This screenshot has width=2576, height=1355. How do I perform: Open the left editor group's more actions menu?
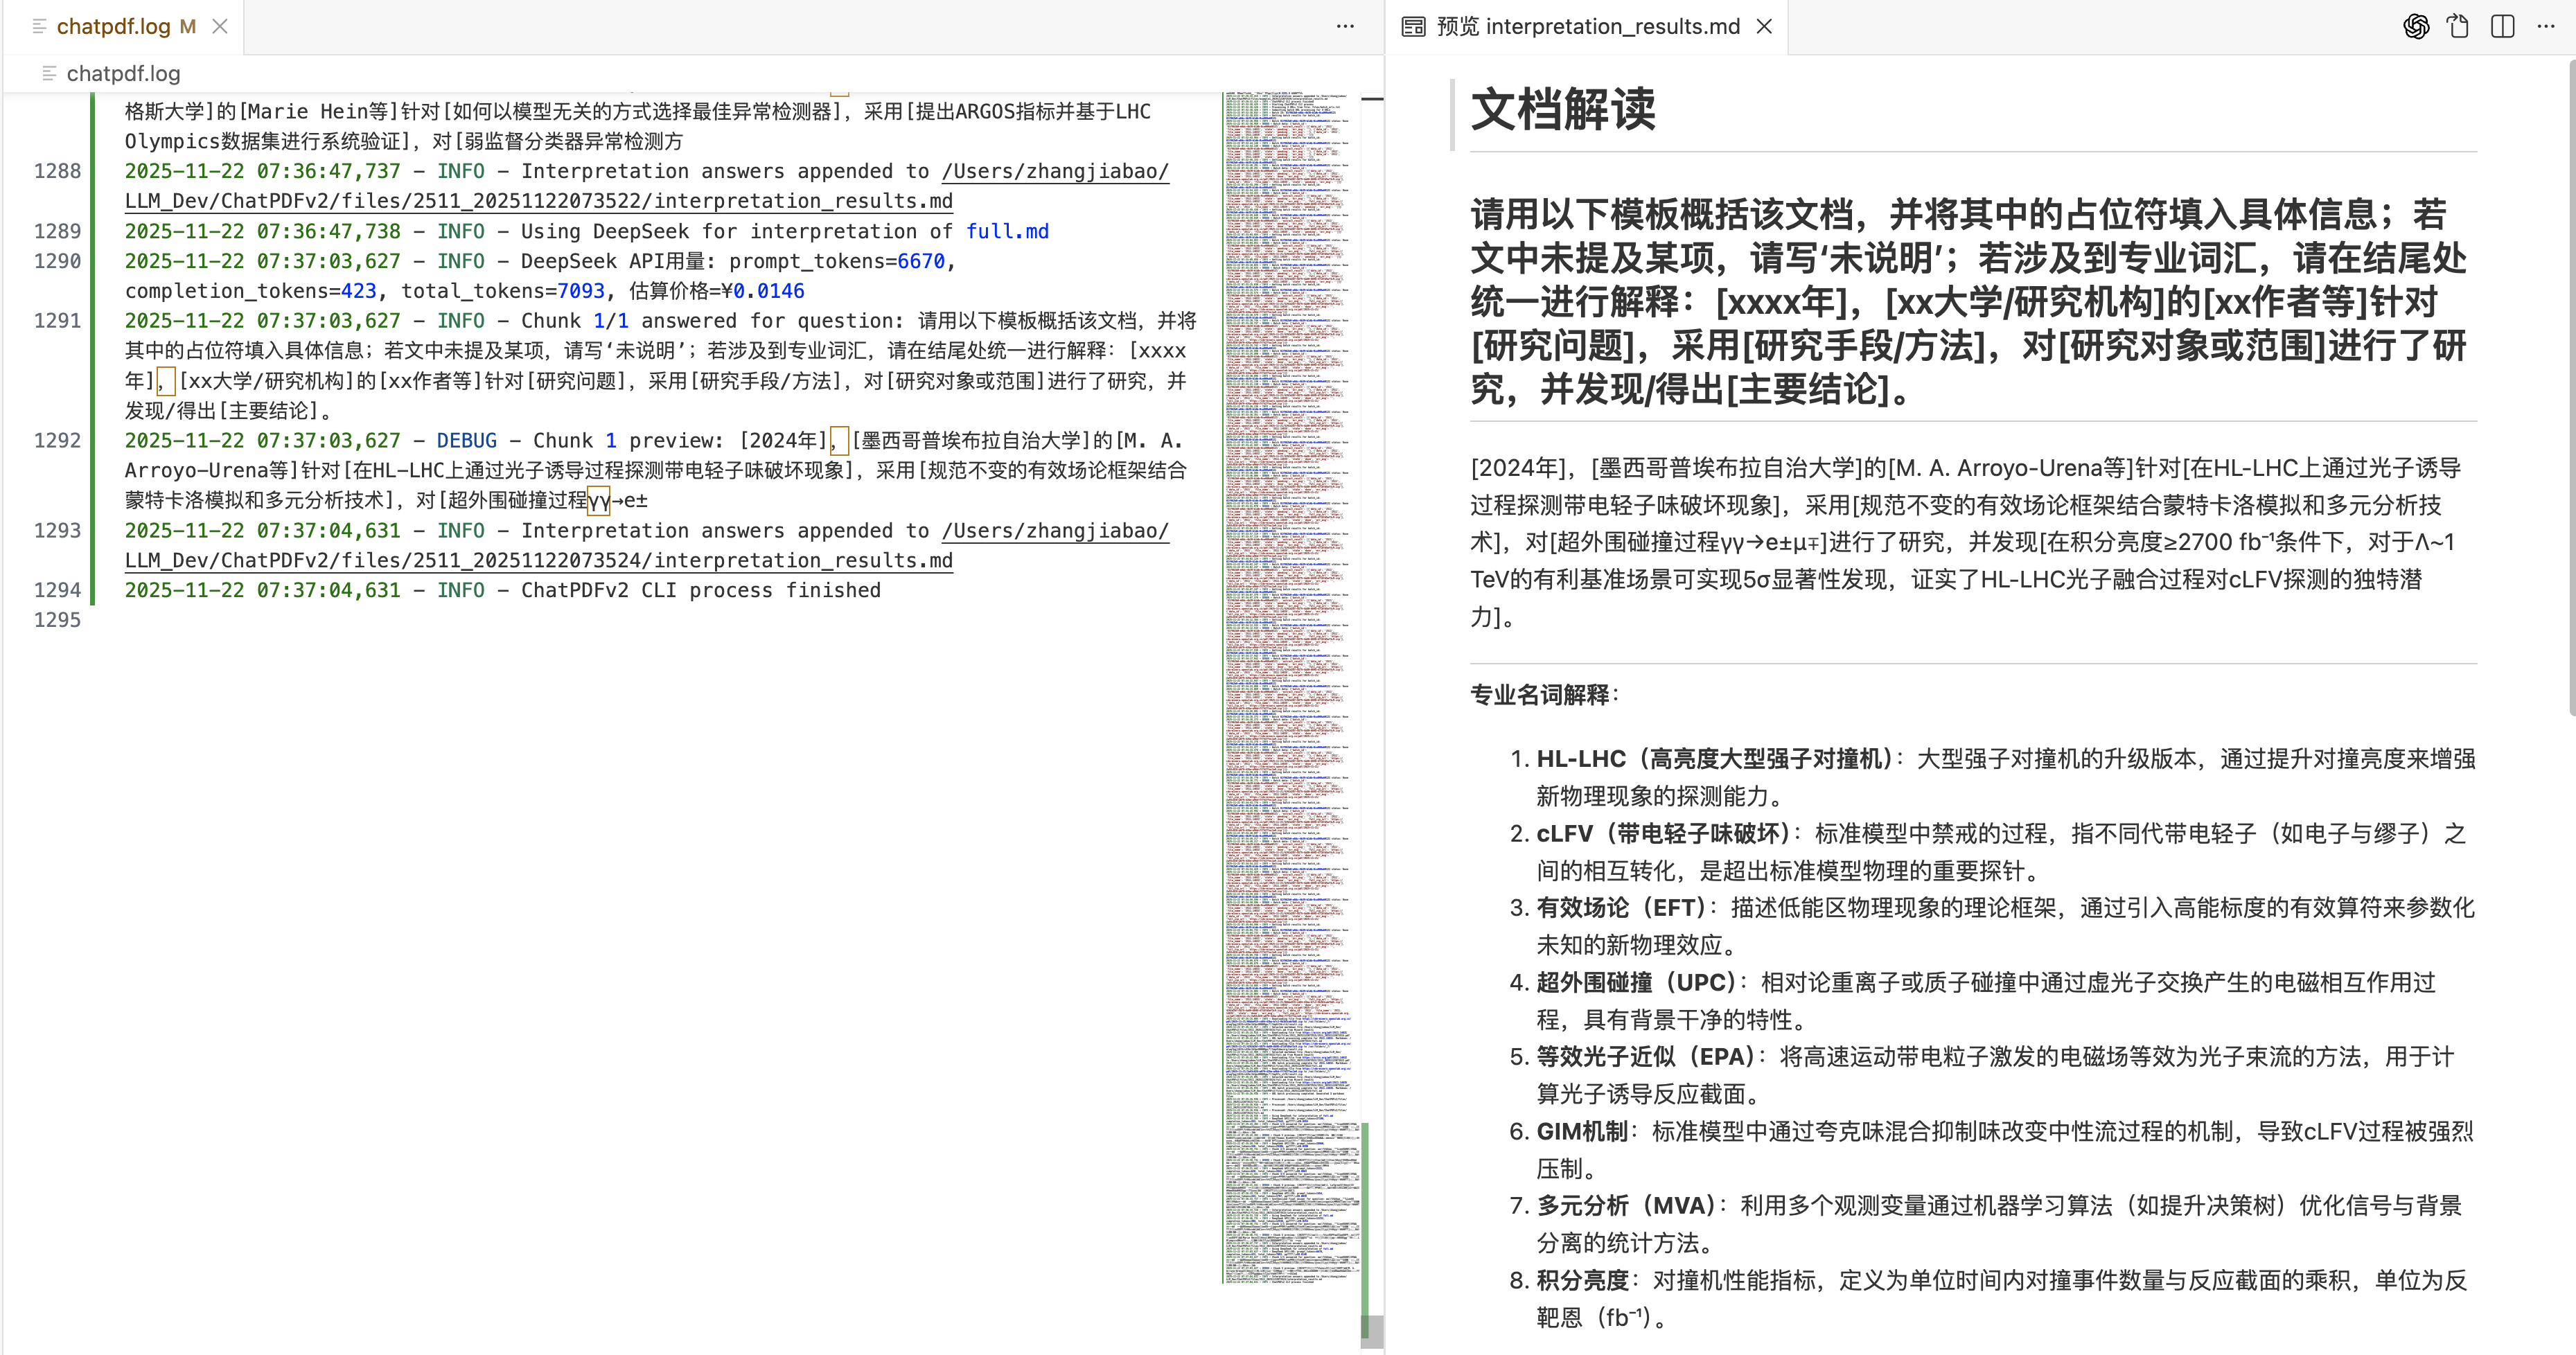1345,27
